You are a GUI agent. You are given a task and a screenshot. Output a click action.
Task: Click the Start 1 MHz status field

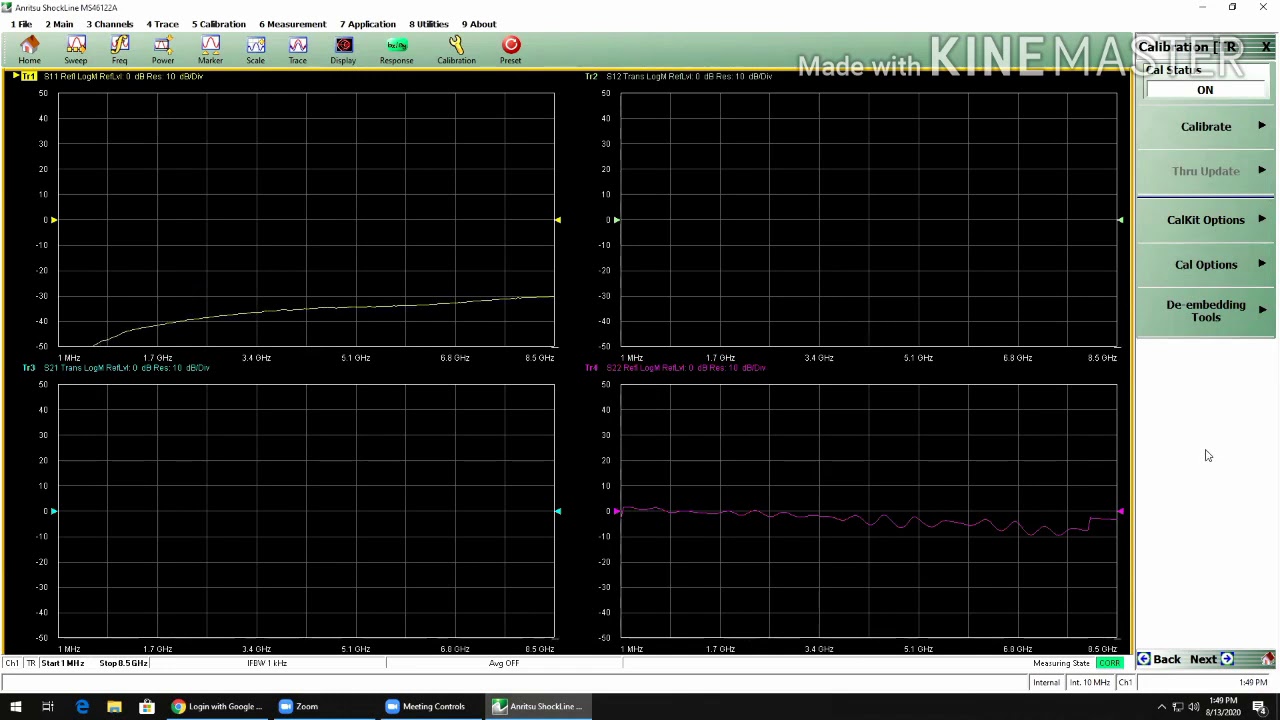pos(62,663)
